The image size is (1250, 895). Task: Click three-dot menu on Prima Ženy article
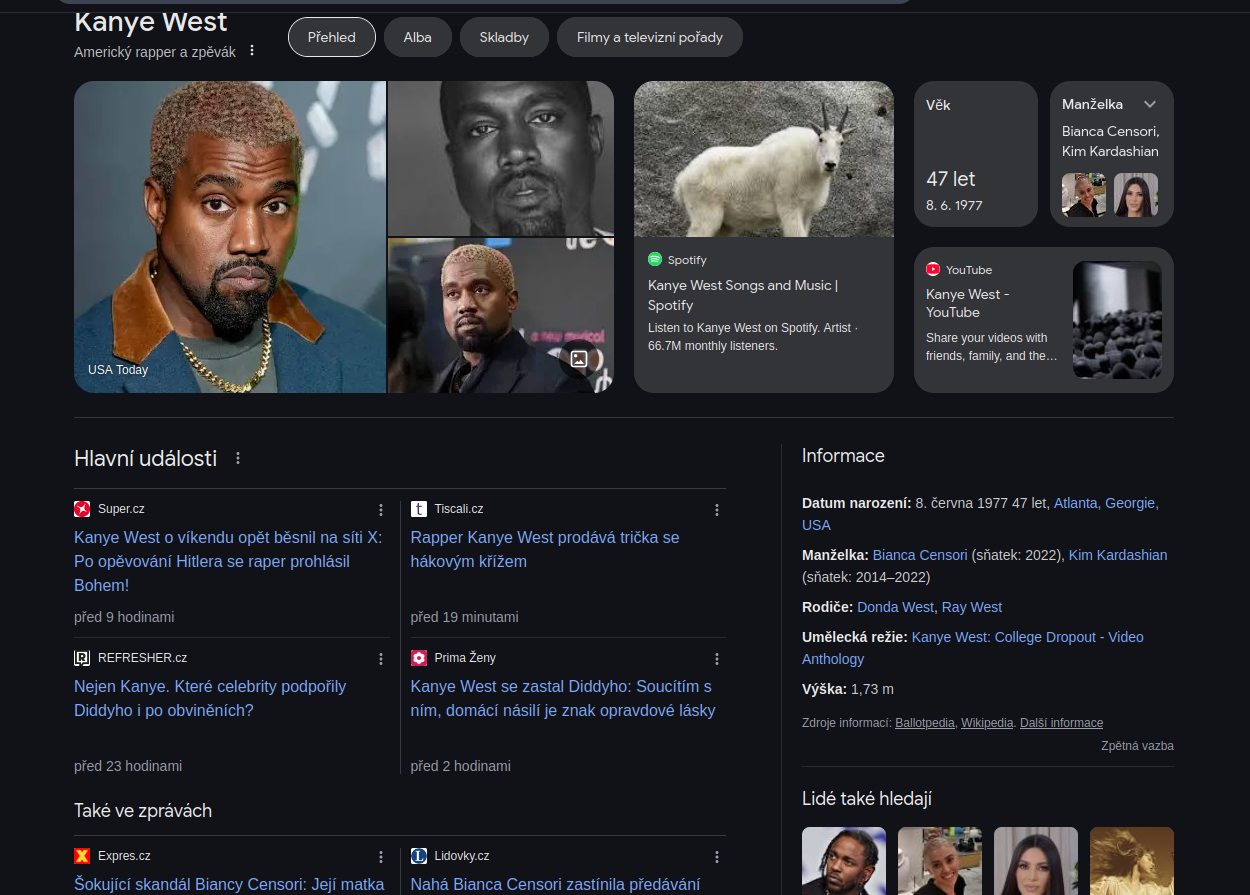point(716,659)
